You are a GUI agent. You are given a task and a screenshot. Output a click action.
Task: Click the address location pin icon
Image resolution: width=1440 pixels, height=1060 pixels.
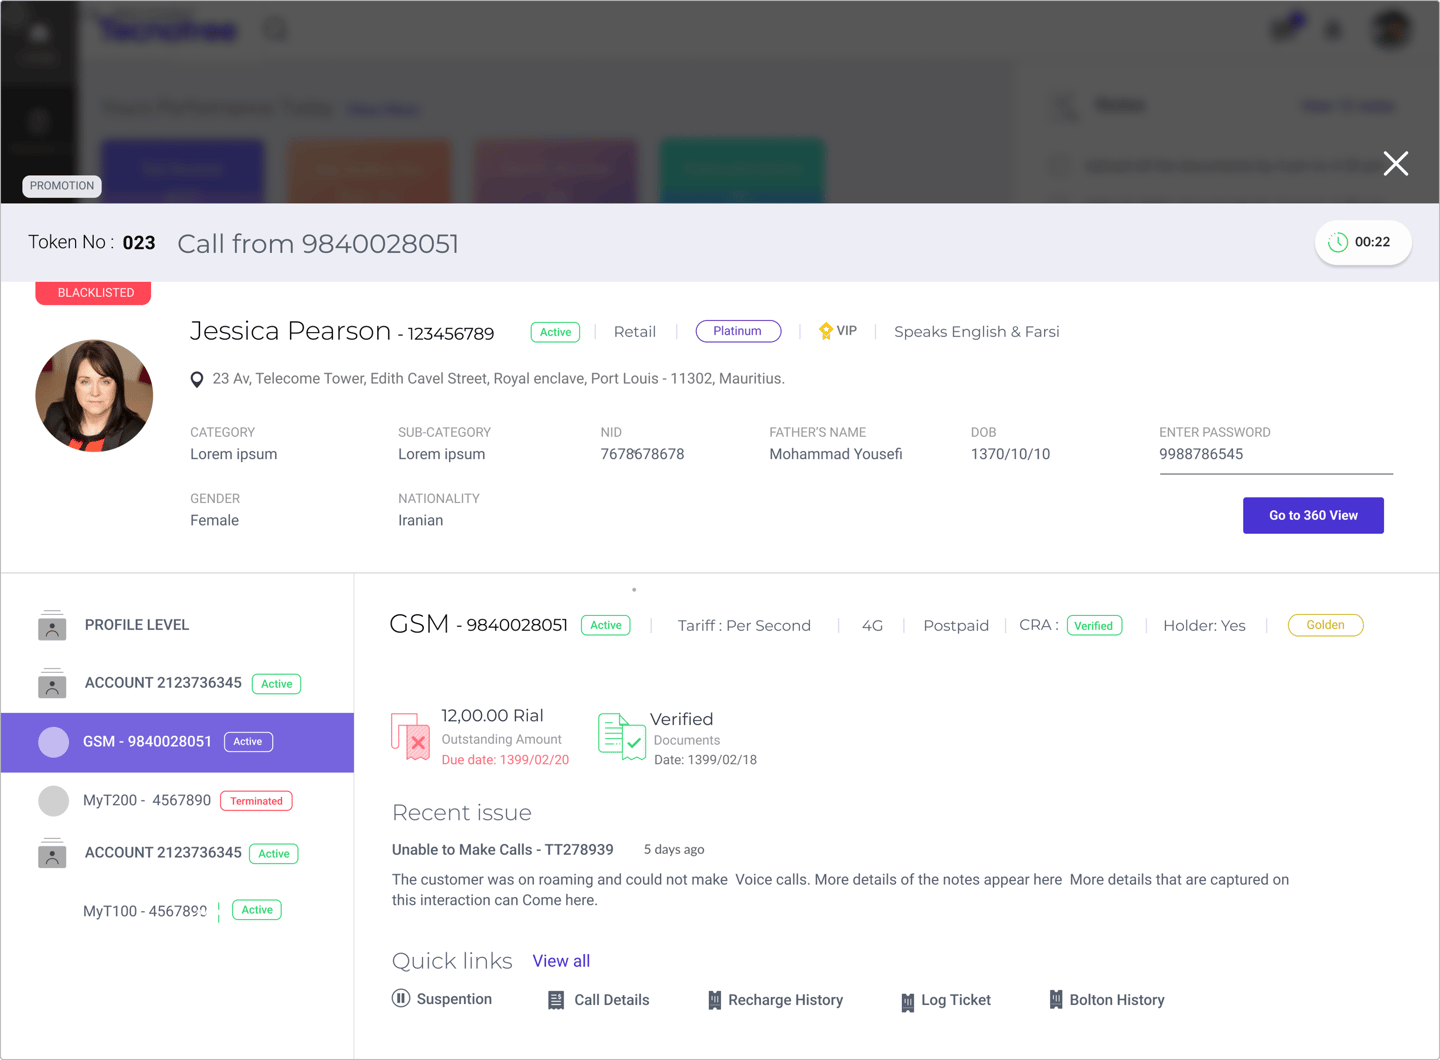pyautogui.click(x=197, y=379)
